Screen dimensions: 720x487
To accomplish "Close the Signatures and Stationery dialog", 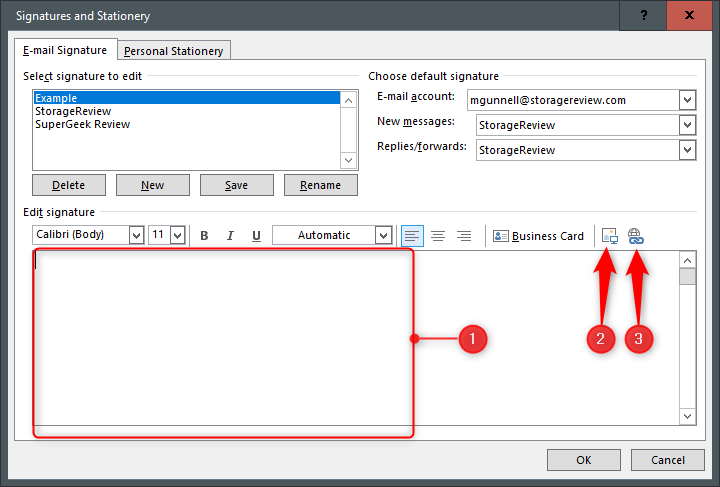I will click(x=689, y=15).
